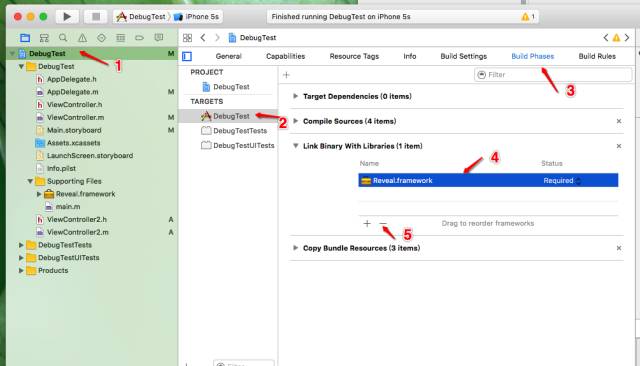The image size is (640, 366).
Task: Show the Breakpoint navigator
Action: [x=139, y=38]
